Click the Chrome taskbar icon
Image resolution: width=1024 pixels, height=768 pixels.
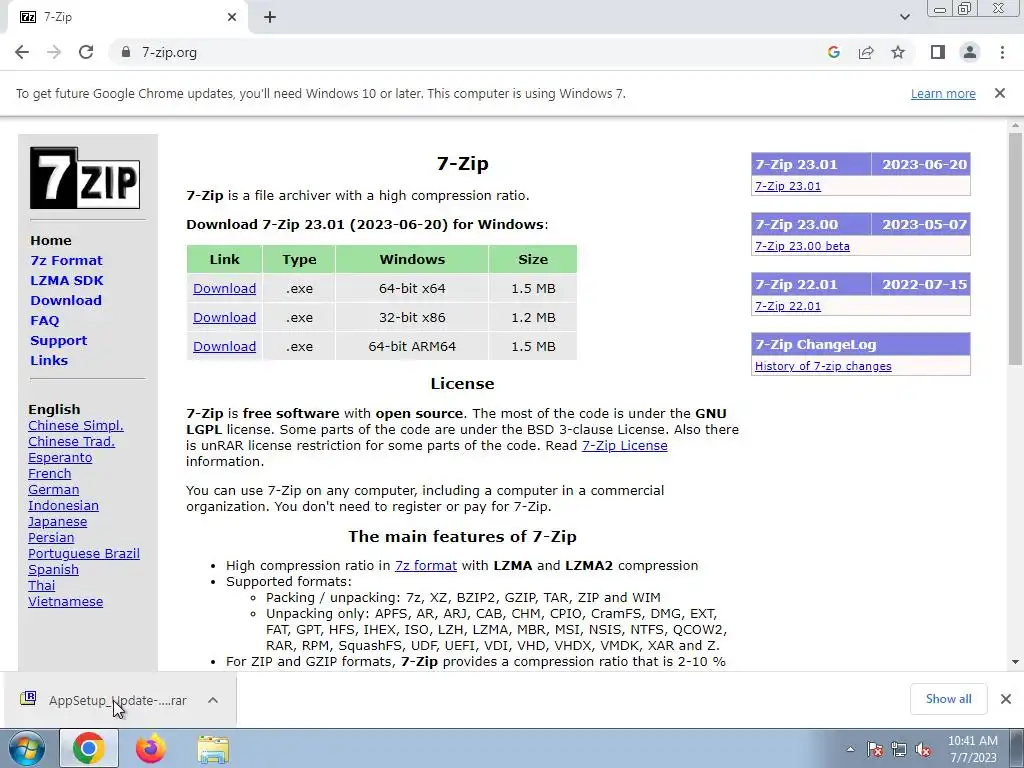point(89,748)
